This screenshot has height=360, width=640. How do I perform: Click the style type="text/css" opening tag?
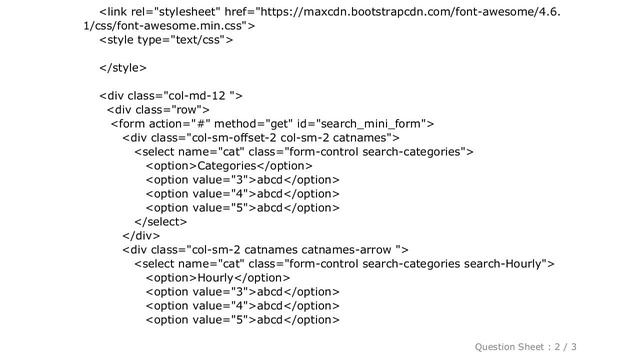point(166,40)
